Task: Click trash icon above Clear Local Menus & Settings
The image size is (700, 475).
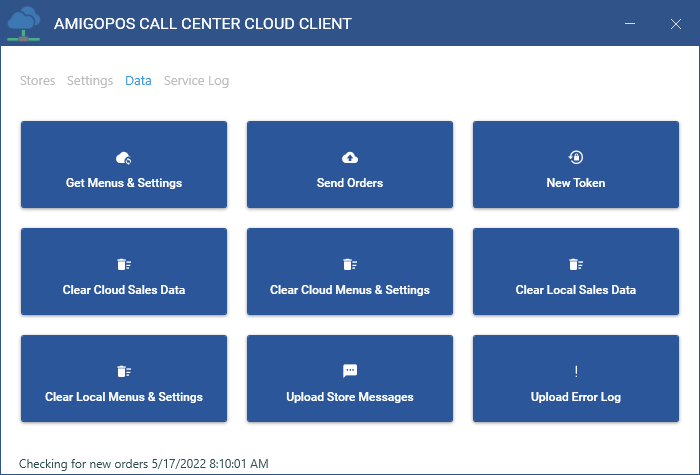Action: (124, 372)
